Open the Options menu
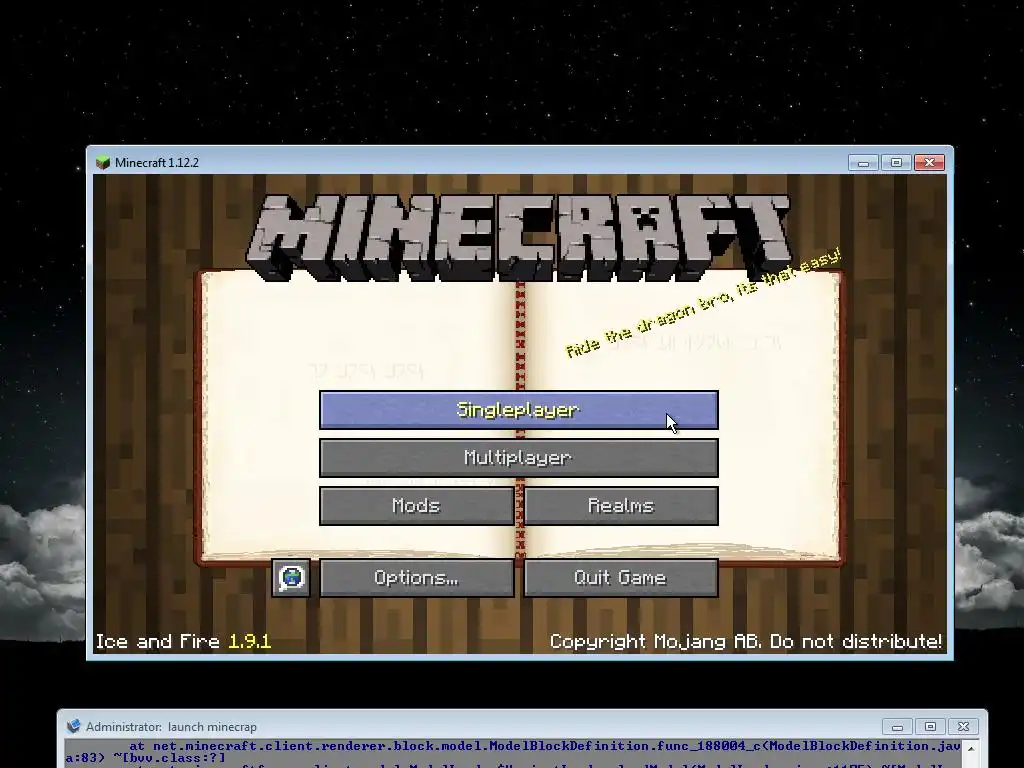This screenshot has width=1024, height=768. 417,577
